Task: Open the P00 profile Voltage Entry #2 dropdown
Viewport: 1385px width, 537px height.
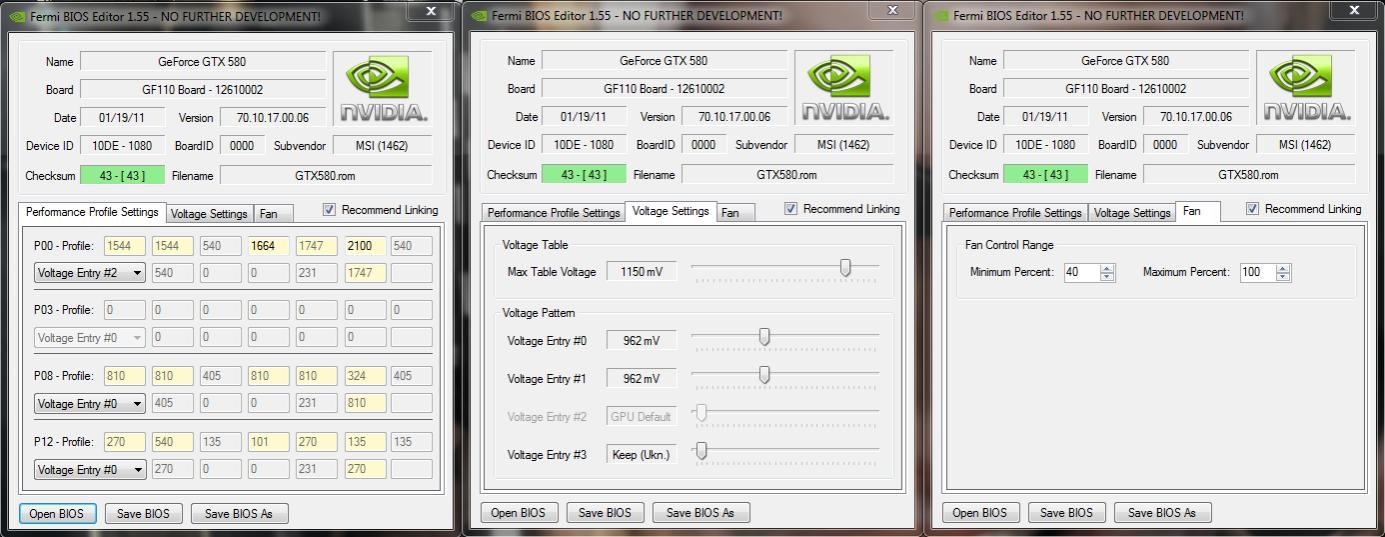Action: [x=90, y=272]
